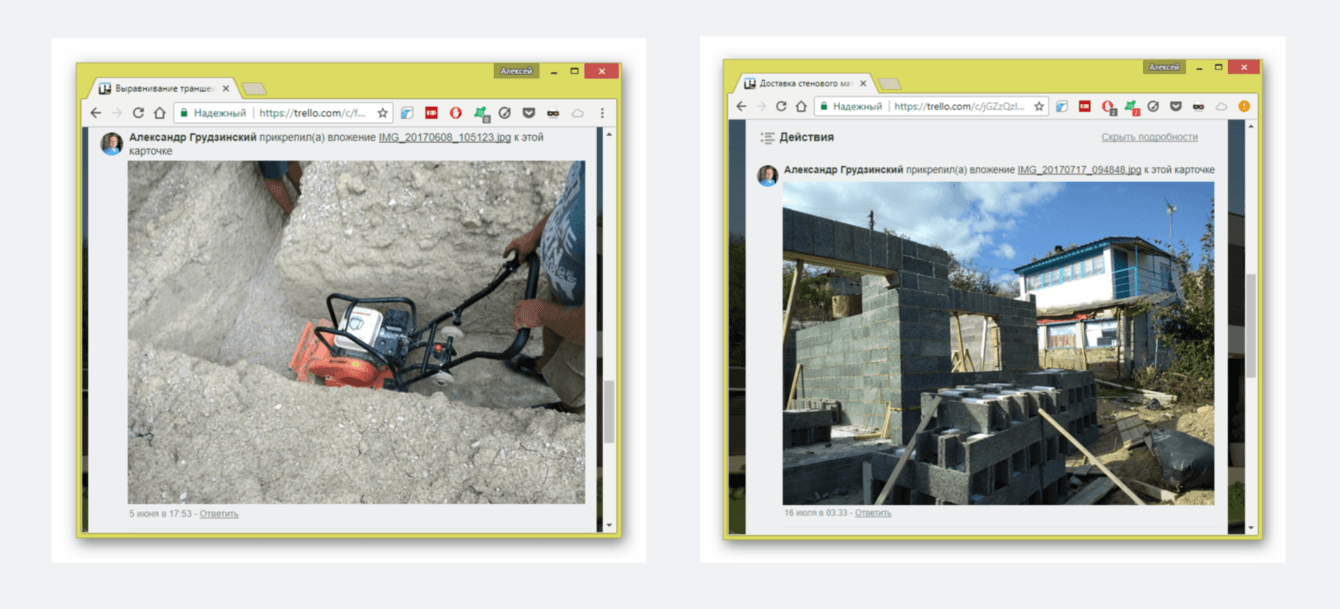Viewport: 1340px width, 609px height.
Task: Open a new tab in the left window
Action: point(254,90)
